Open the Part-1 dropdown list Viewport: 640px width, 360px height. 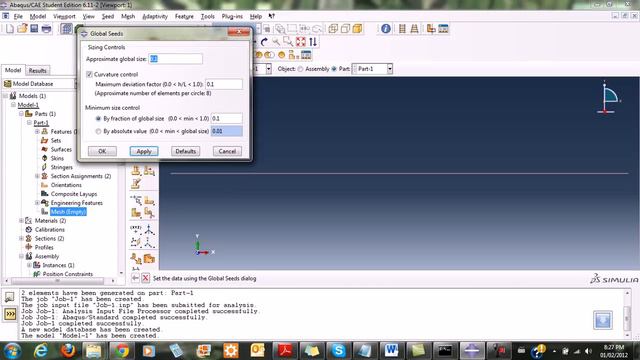point(390,69)
